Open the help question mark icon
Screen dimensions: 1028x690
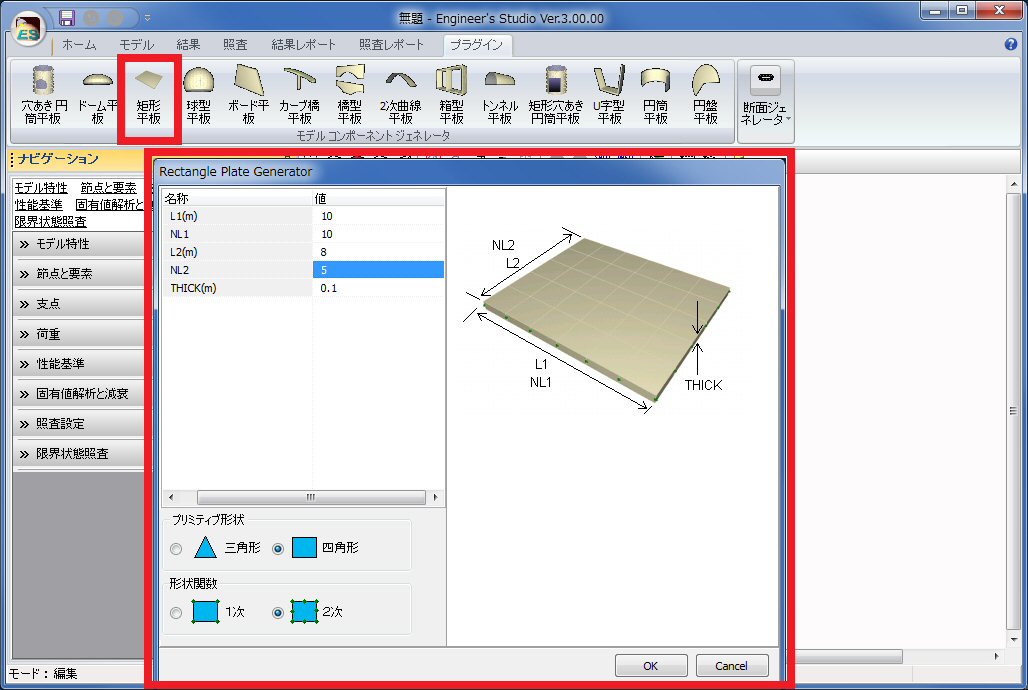point(1010,44)
